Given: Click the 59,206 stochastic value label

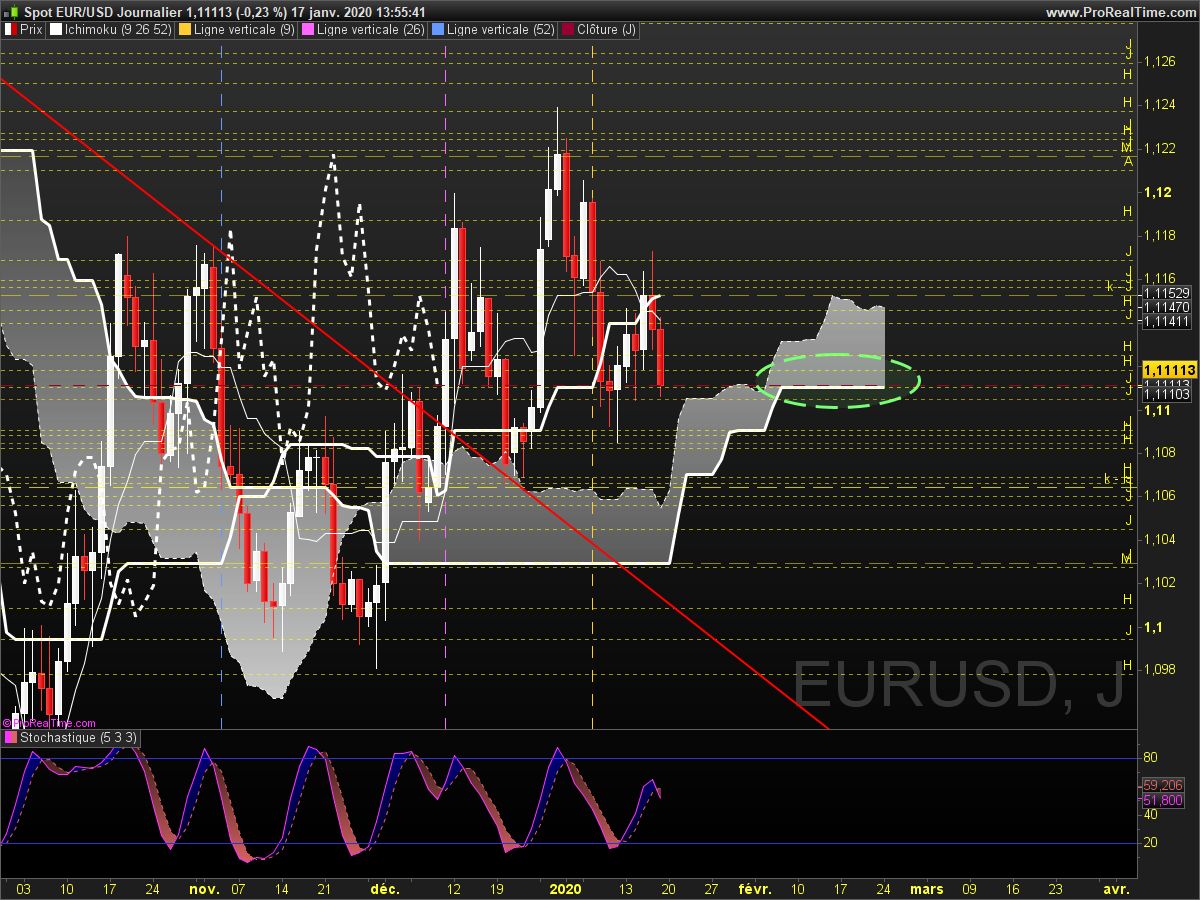Looking at the screenshot, I should (1163, 785).
